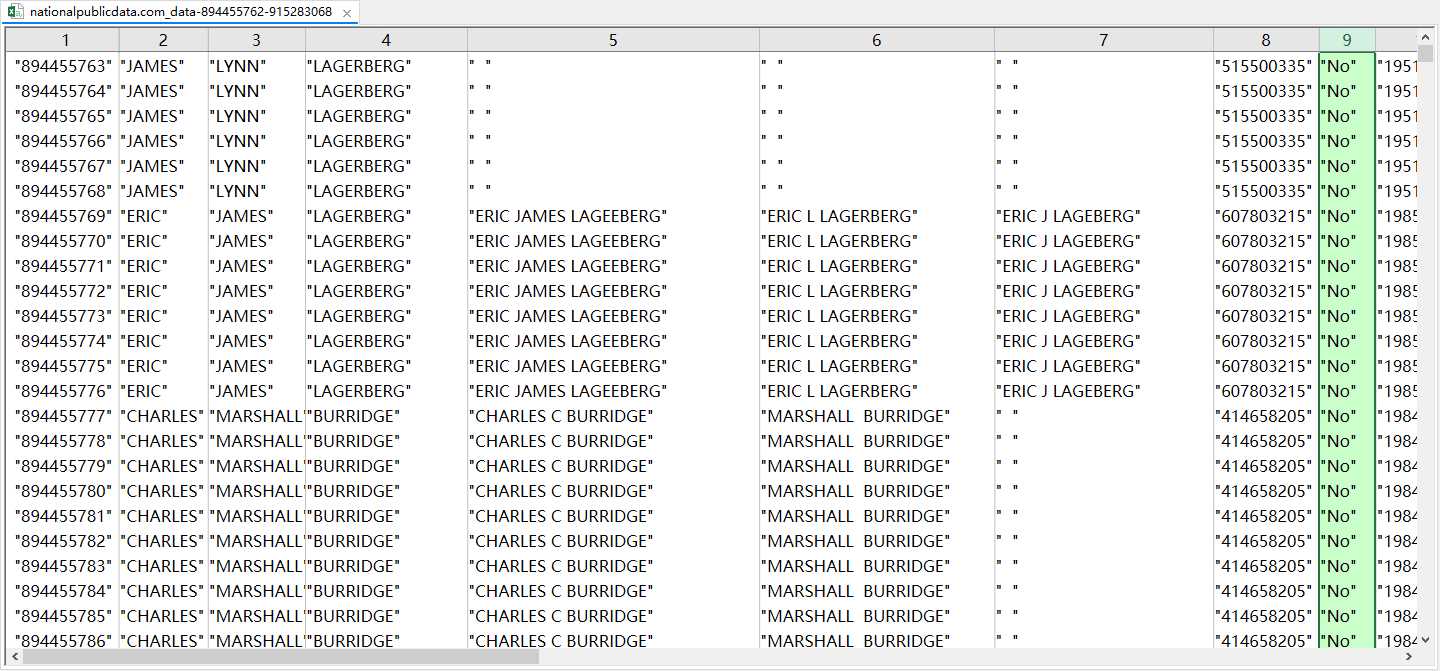
Task: Select column header 5
Action: [613, 40]
